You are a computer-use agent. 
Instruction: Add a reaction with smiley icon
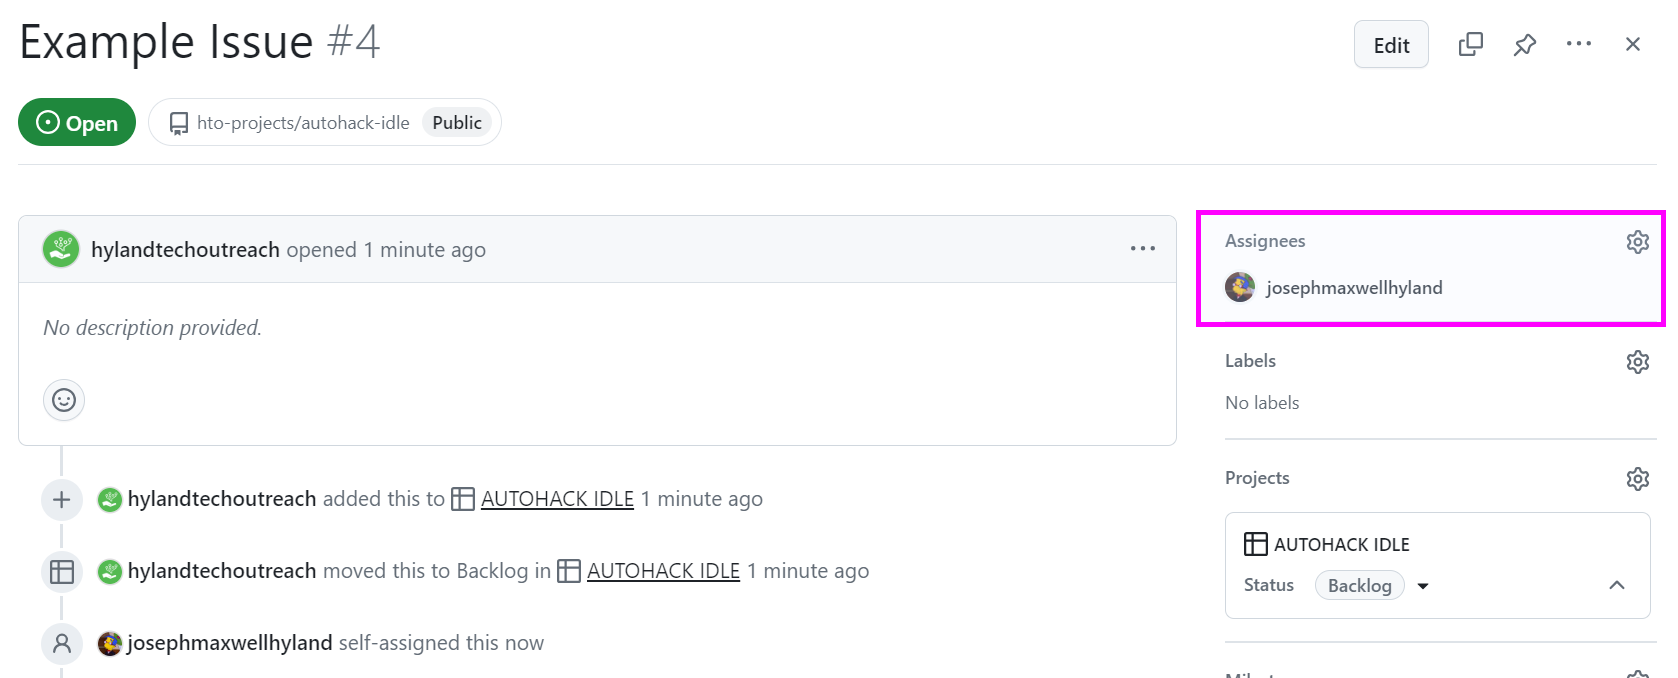(x=64, y=400)
